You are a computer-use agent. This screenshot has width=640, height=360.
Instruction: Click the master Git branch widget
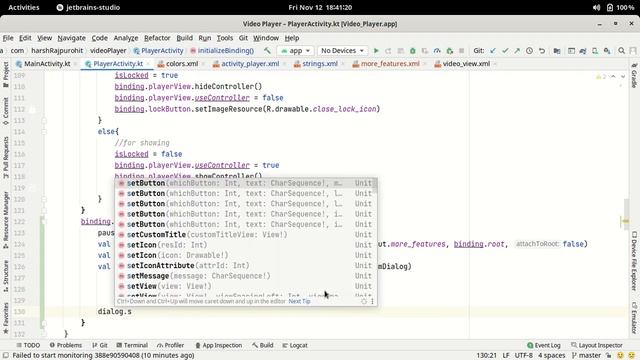point(587,356)
